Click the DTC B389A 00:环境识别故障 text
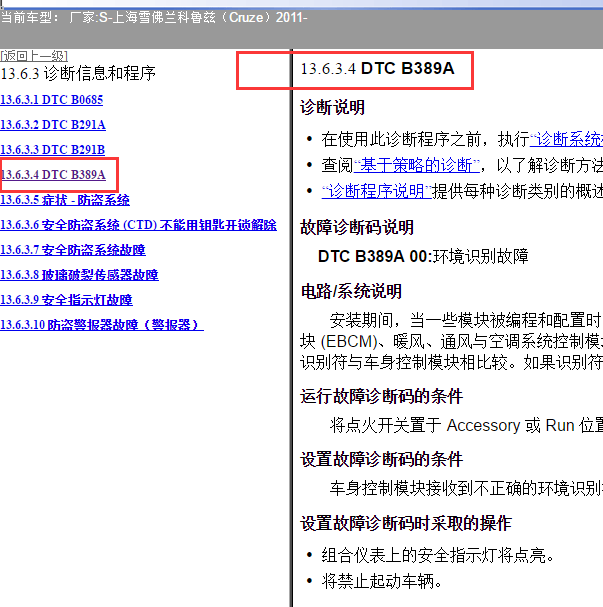This screenshot has width=603, height=607. 423,256
